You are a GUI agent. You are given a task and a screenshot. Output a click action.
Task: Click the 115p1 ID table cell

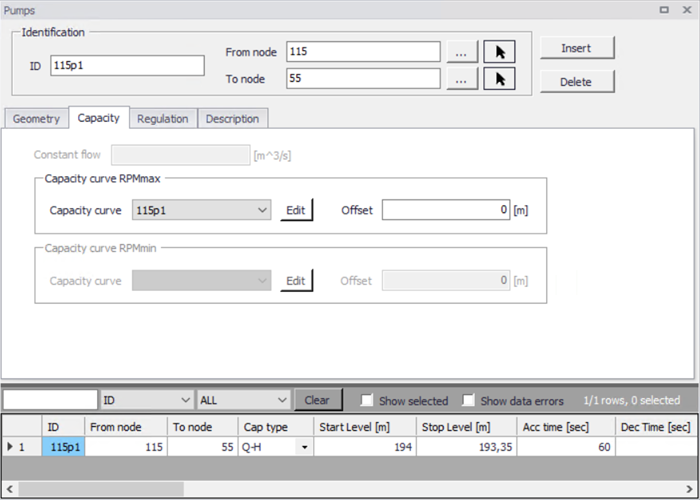pyautogui.click(x=63, y=447)
